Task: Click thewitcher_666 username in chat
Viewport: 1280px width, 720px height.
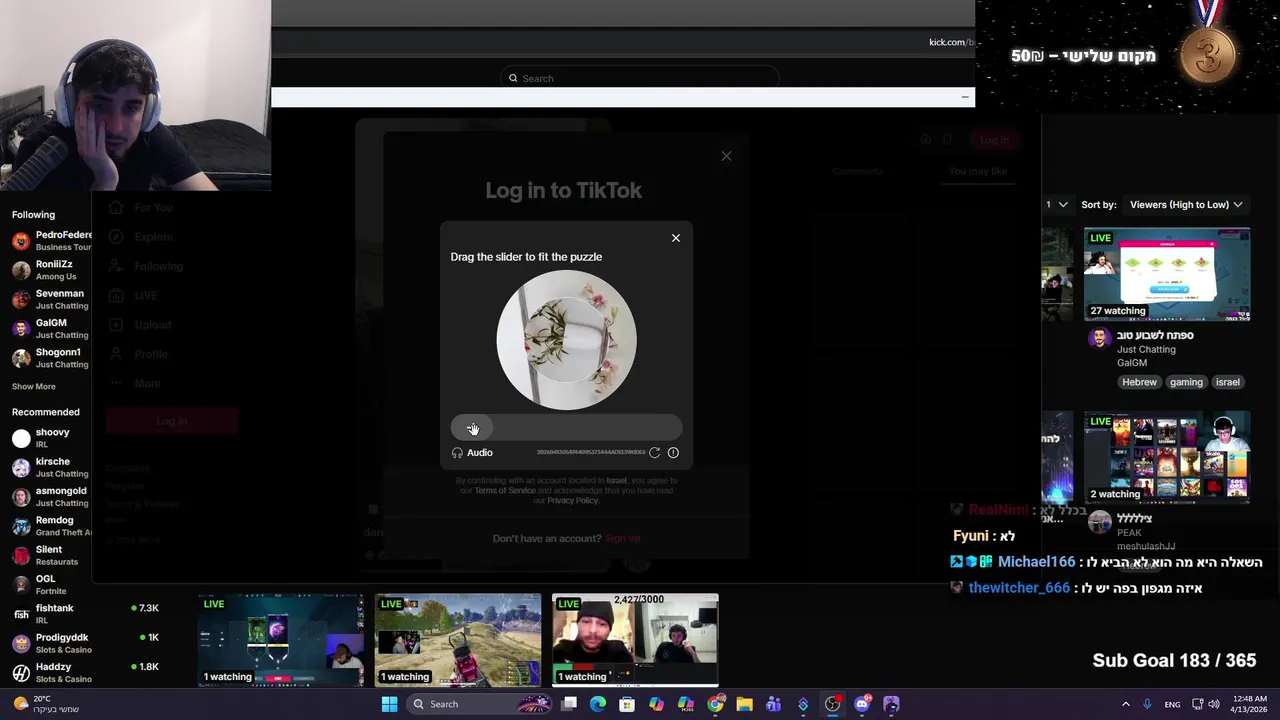Action: [x=1019, y=588]
